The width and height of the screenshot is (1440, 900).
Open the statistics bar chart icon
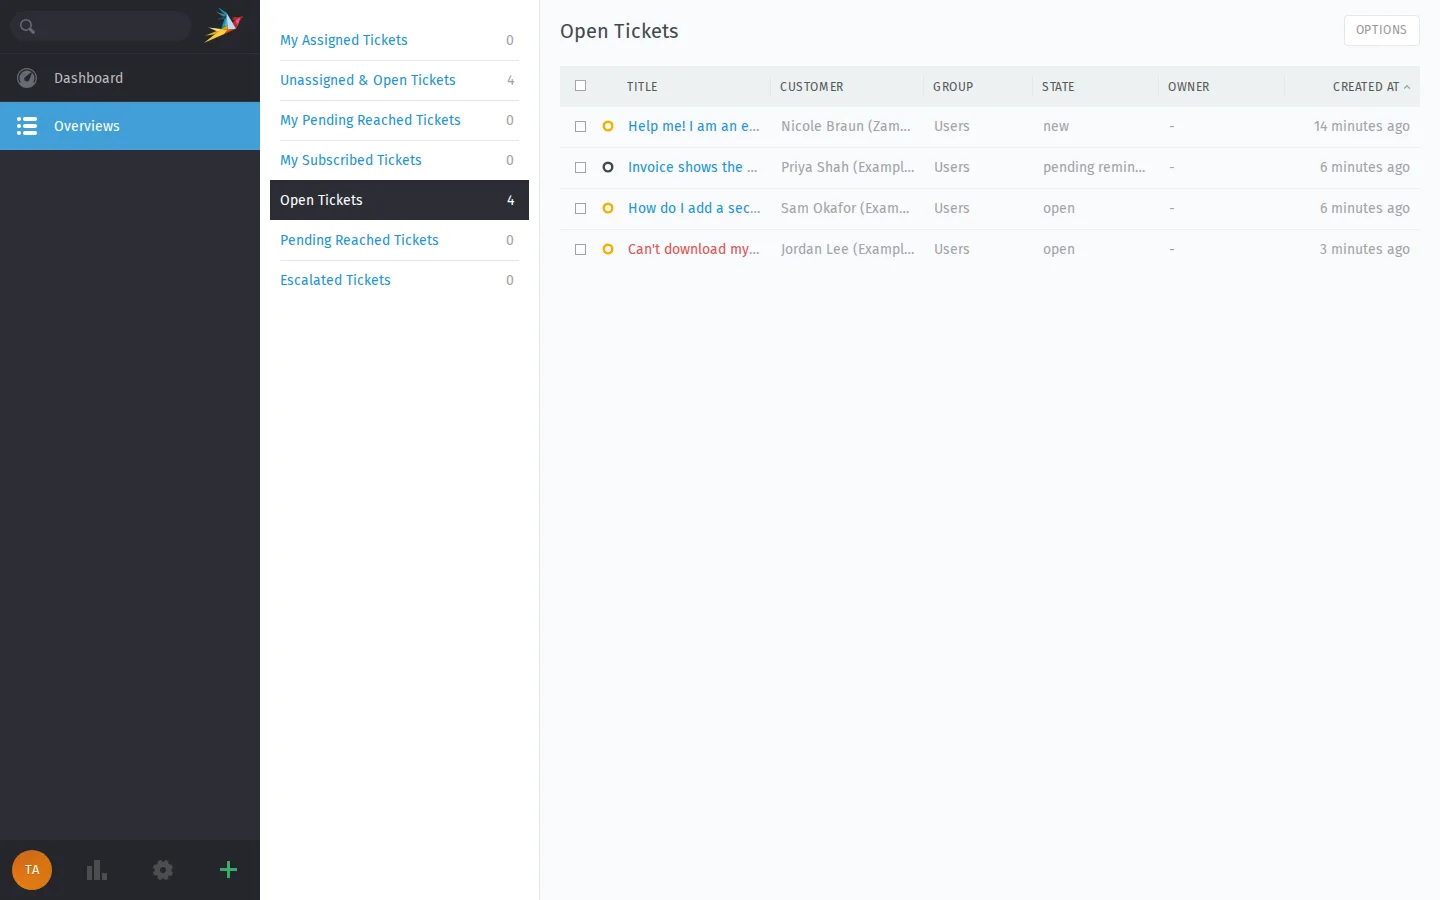97,870
